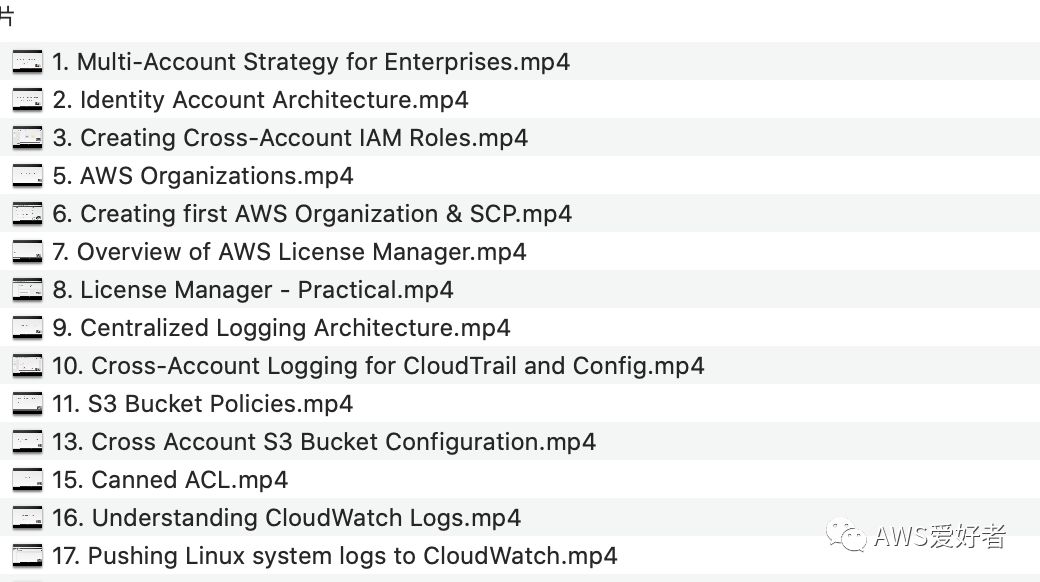Click the icon for Overview of AWS License Manager
1040x582 pixels.
click(27, 252)
